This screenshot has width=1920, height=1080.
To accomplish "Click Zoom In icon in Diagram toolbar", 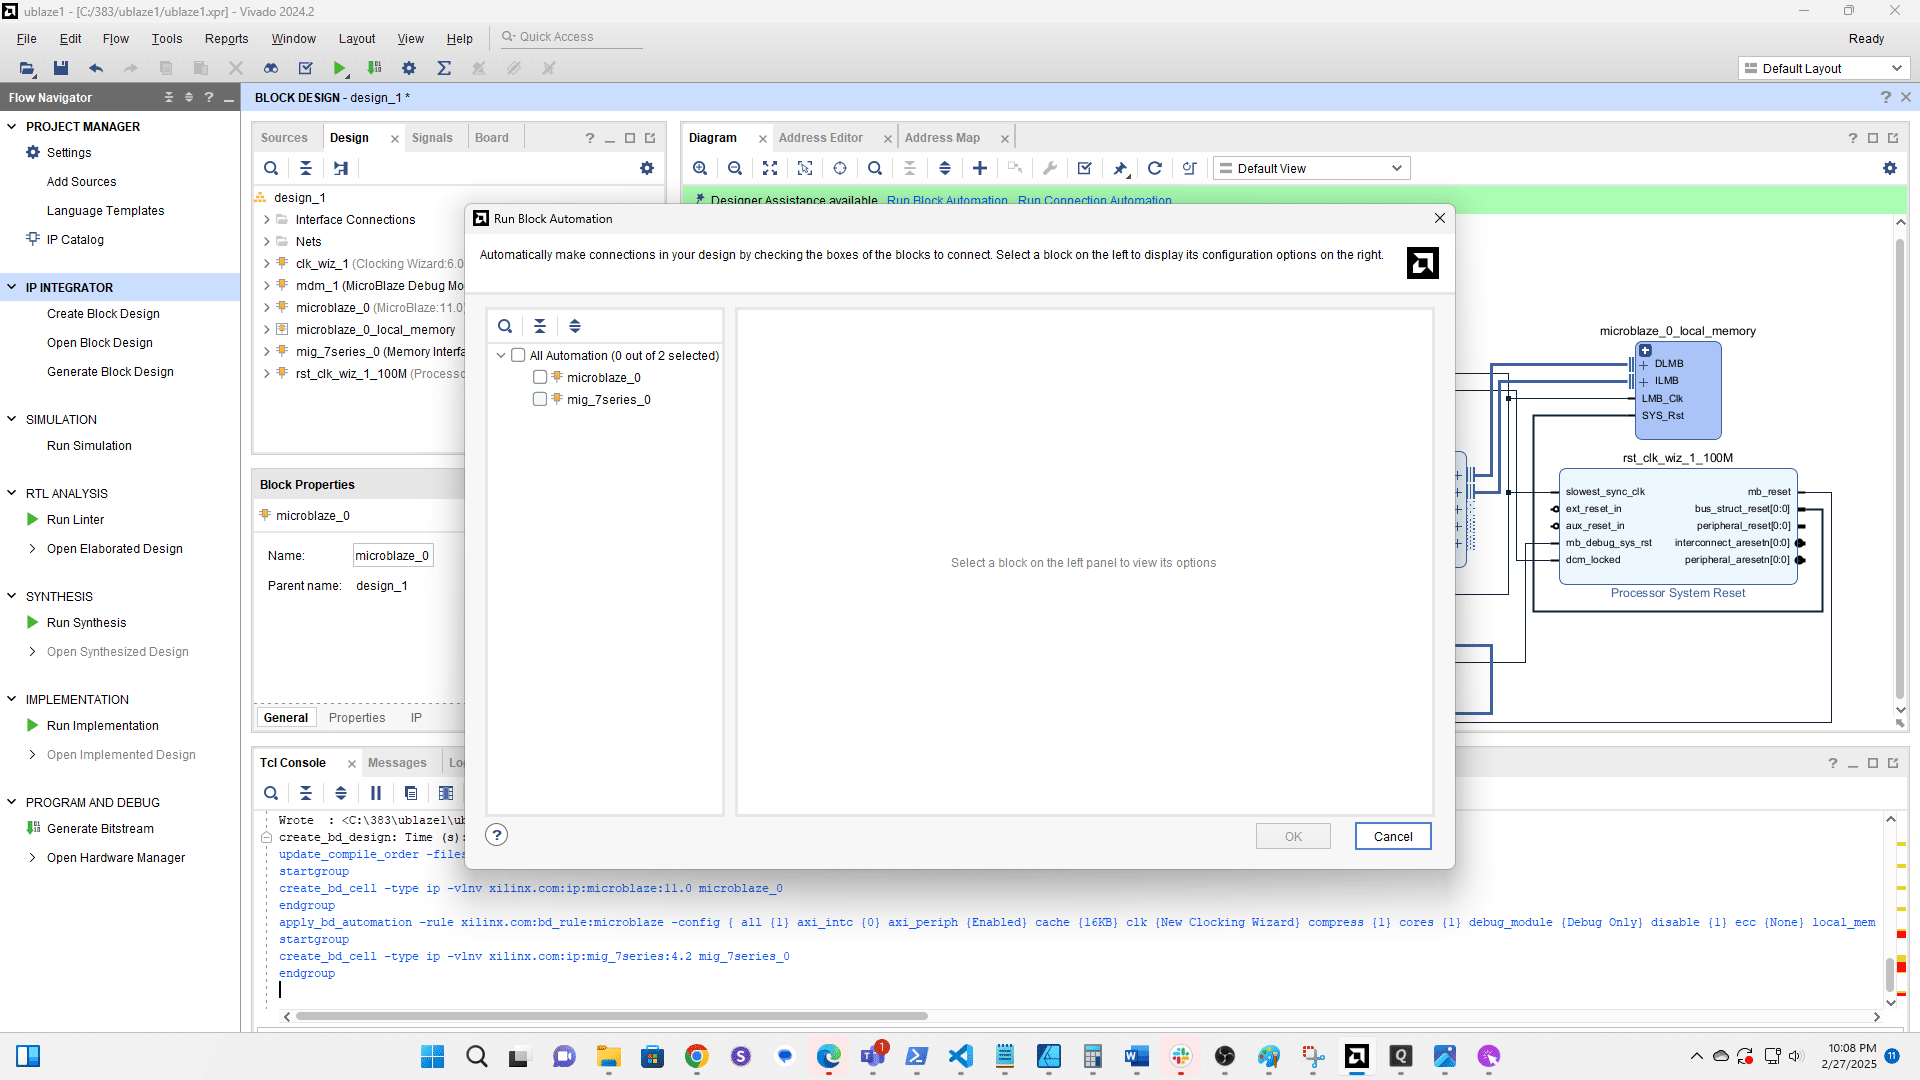I will point(700,168).
